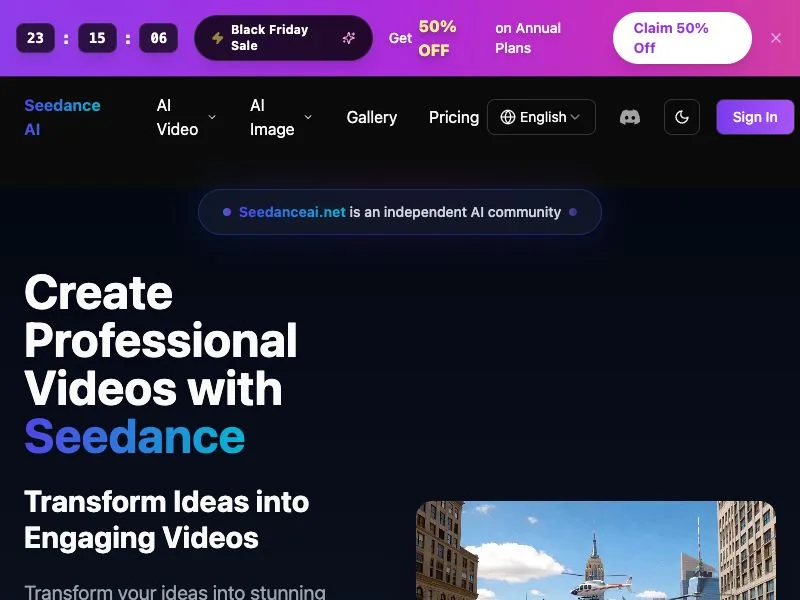Click the lightning bolt icon in sale badge

point(218,38)
